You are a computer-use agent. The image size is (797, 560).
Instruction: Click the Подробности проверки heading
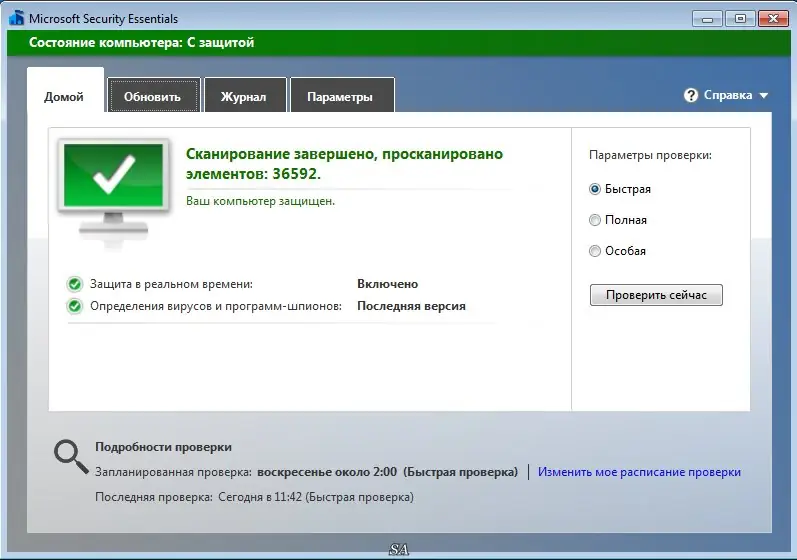(x=163, y=447)
